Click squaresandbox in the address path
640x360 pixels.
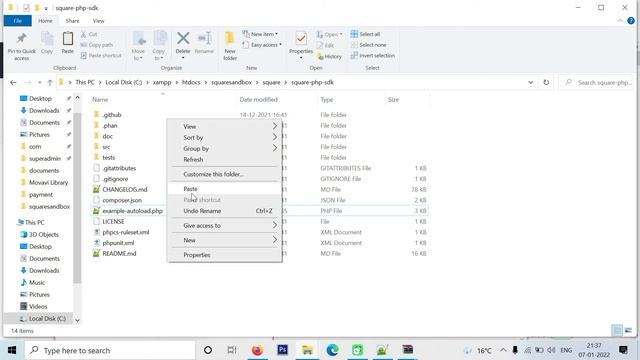click(x=231, y=82)
